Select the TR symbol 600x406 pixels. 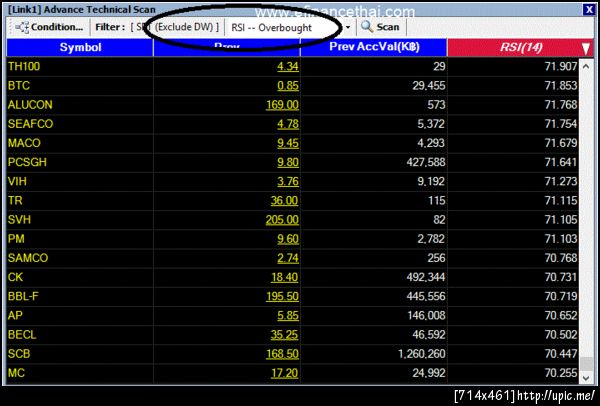pos(15,201)
